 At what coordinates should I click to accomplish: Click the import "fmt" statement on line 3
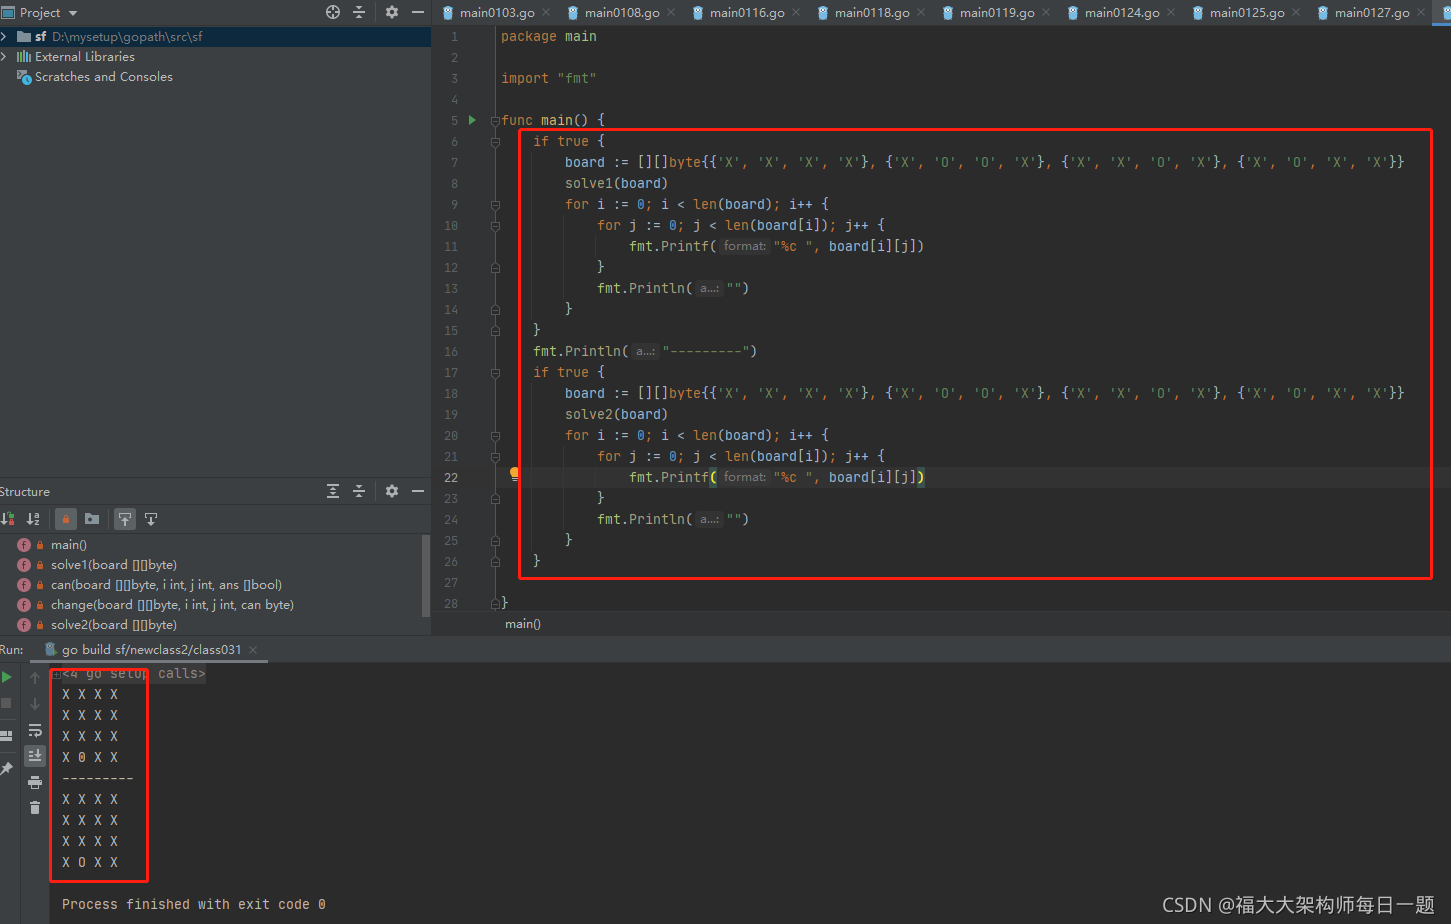549,78
